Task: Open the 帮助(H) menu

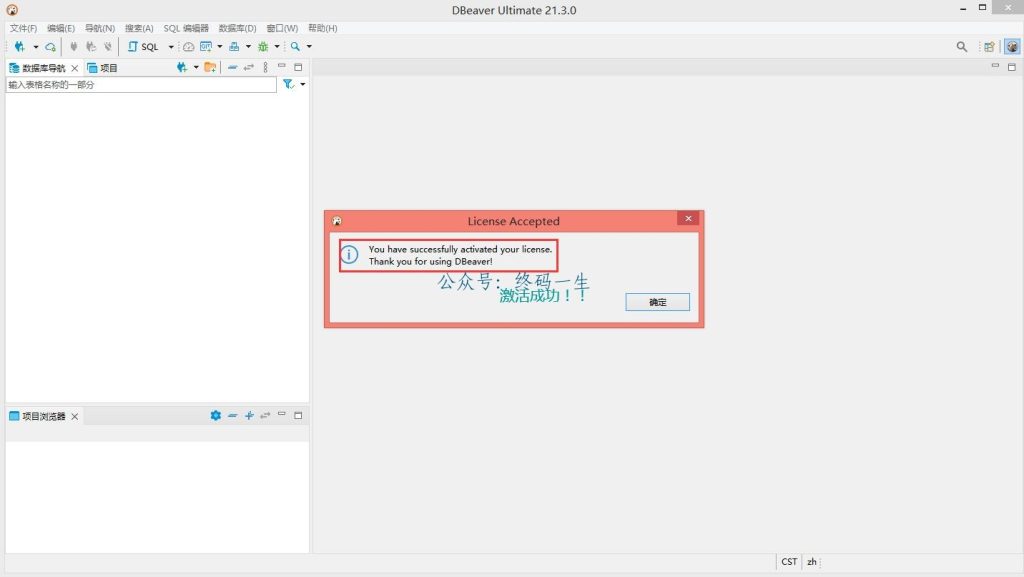Action: [323, 28]
